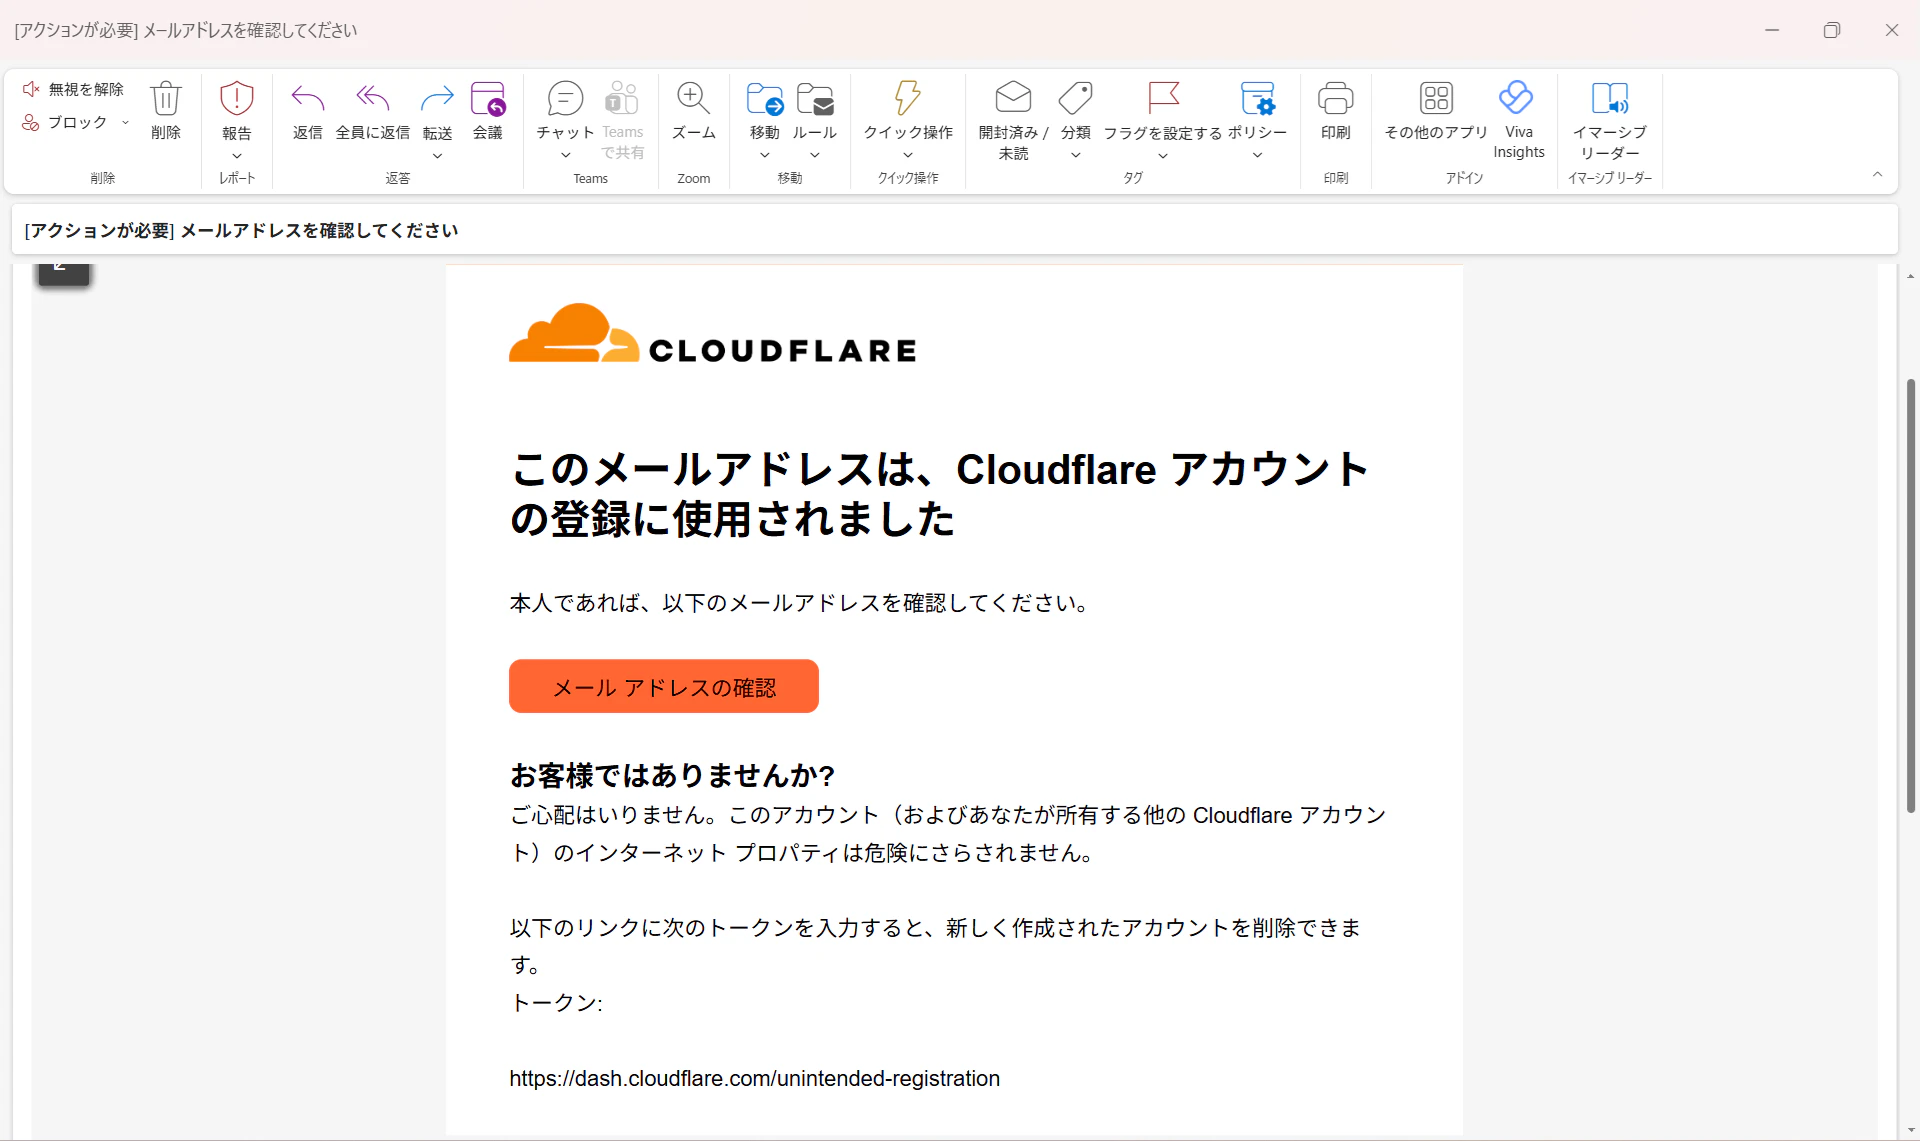This screenshot has height=1141, width=1920.
Task: Toggle Read/Unread (開封済み/未読) icon
Action: [1013, 98]
